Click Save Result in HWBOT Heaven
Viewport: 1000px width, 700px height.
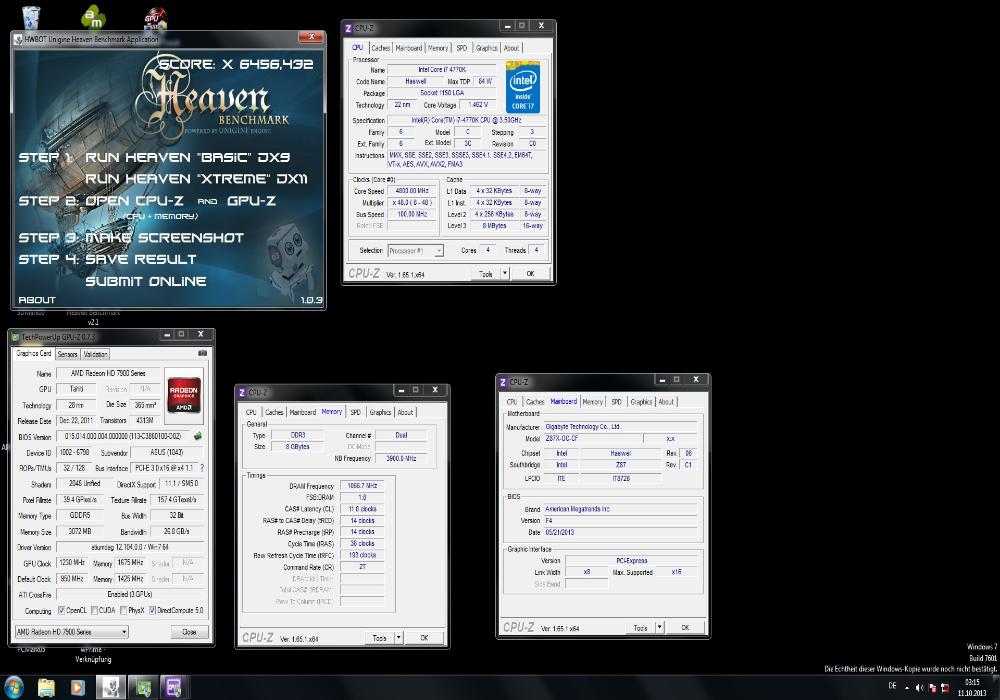tap(141, 259)
